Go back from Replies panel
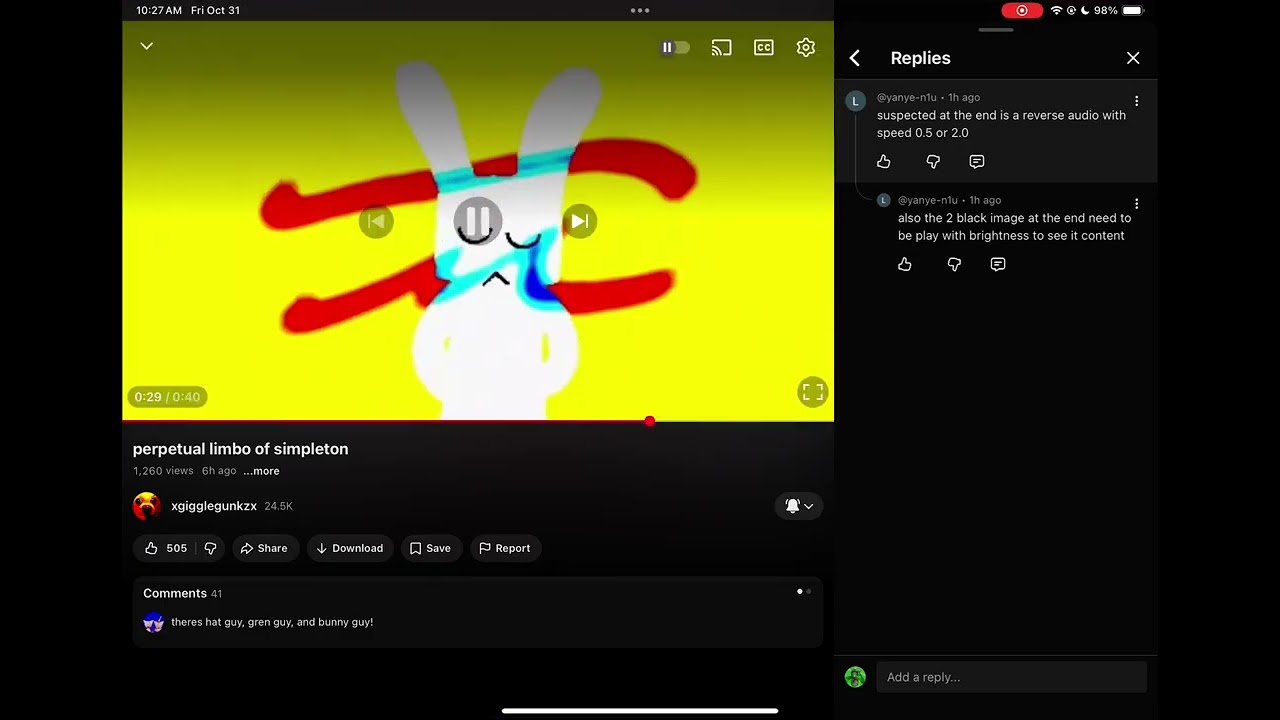The image size is (1280, 720). click(x=855, y=58)
